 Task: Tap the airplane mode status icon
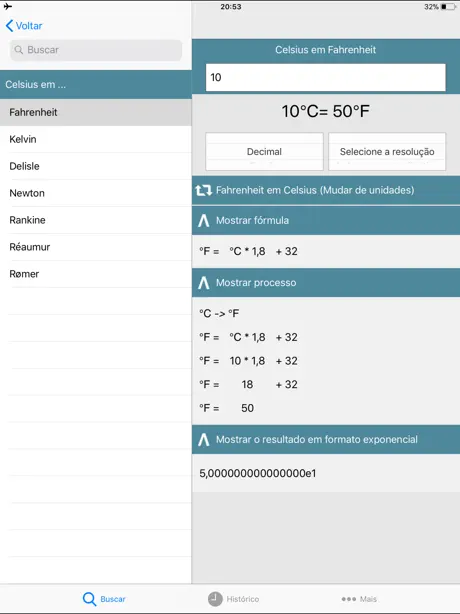[x=7, y=6]
